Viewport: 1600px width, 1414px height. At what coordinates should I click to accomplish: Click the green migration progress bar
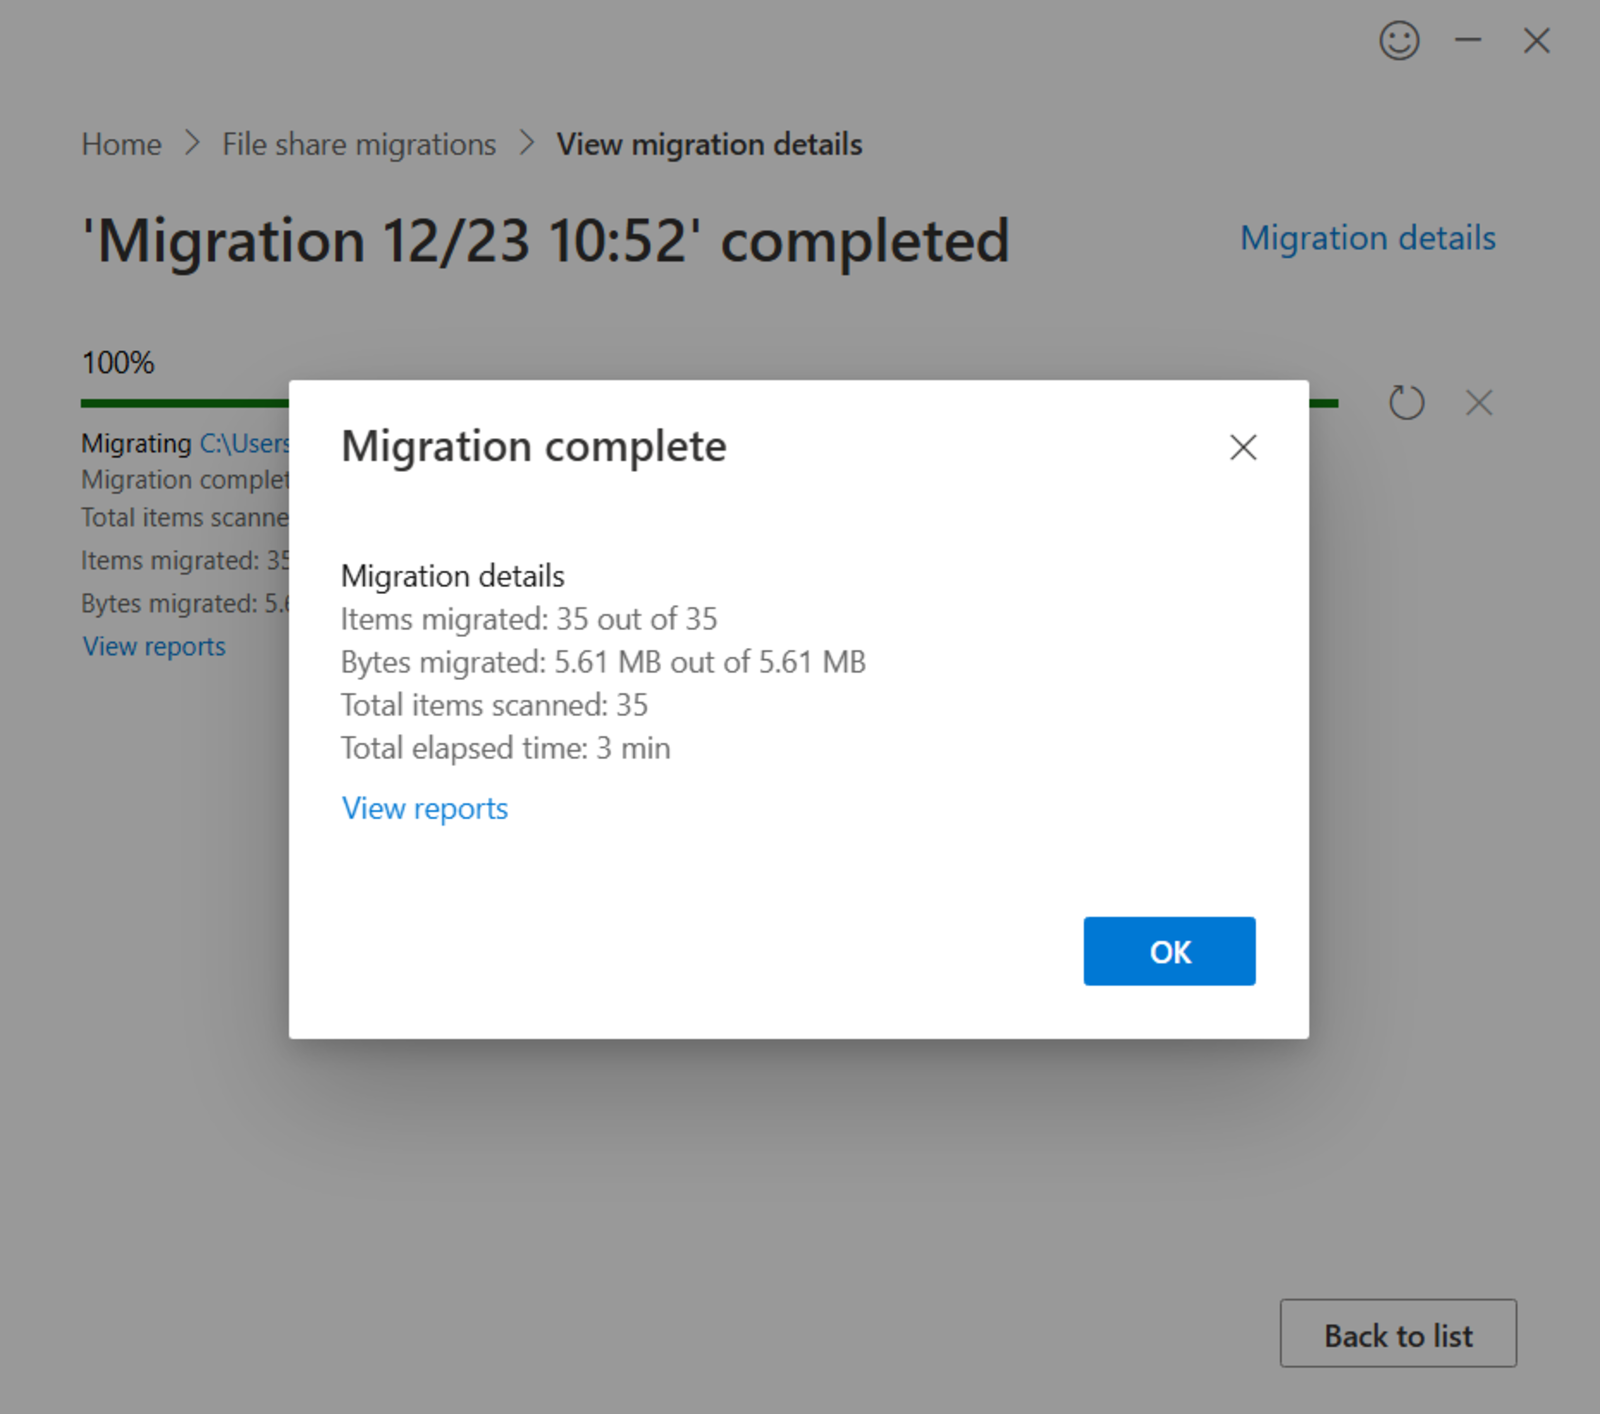point(180,403)
